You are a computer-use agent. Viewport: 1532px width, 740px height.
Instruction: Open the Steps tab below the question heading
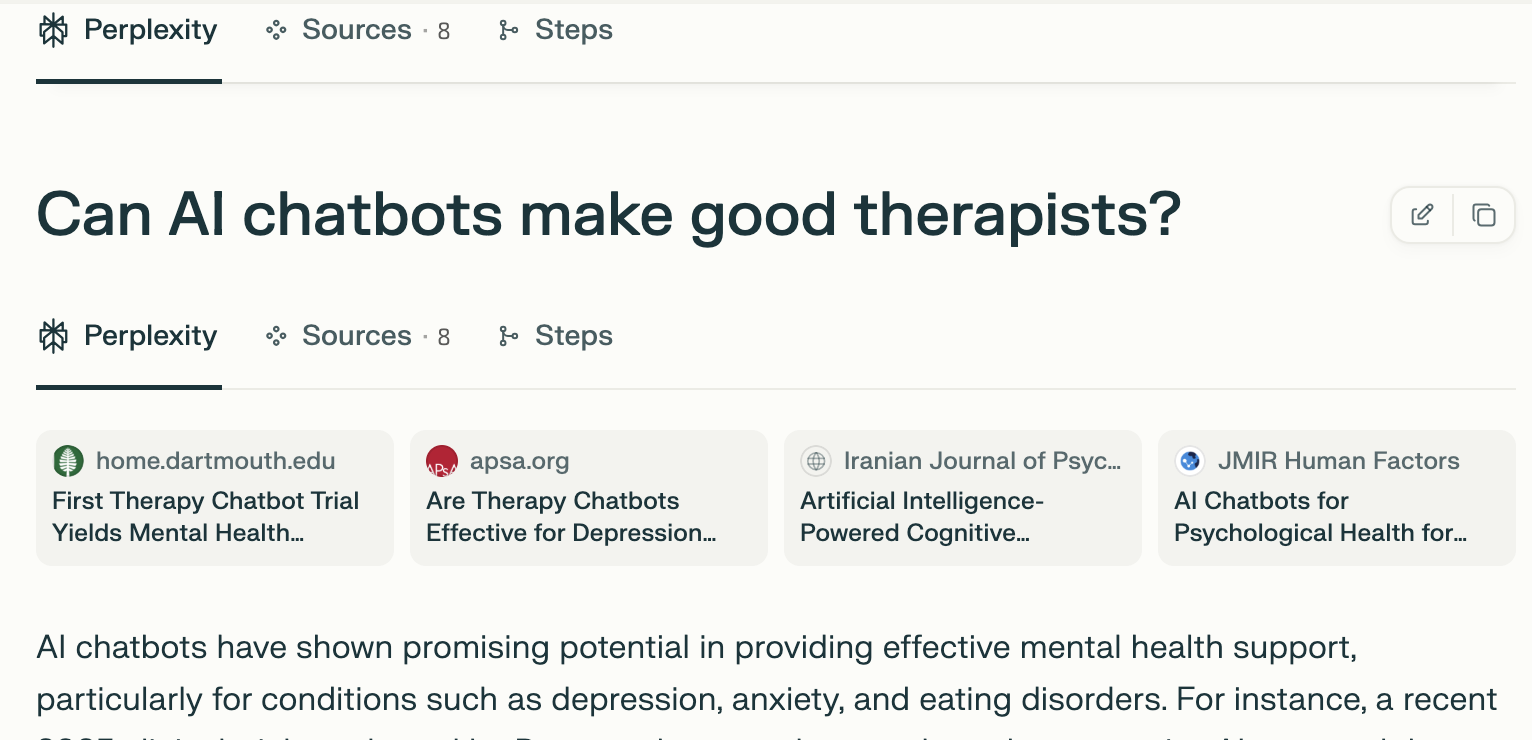573,336
